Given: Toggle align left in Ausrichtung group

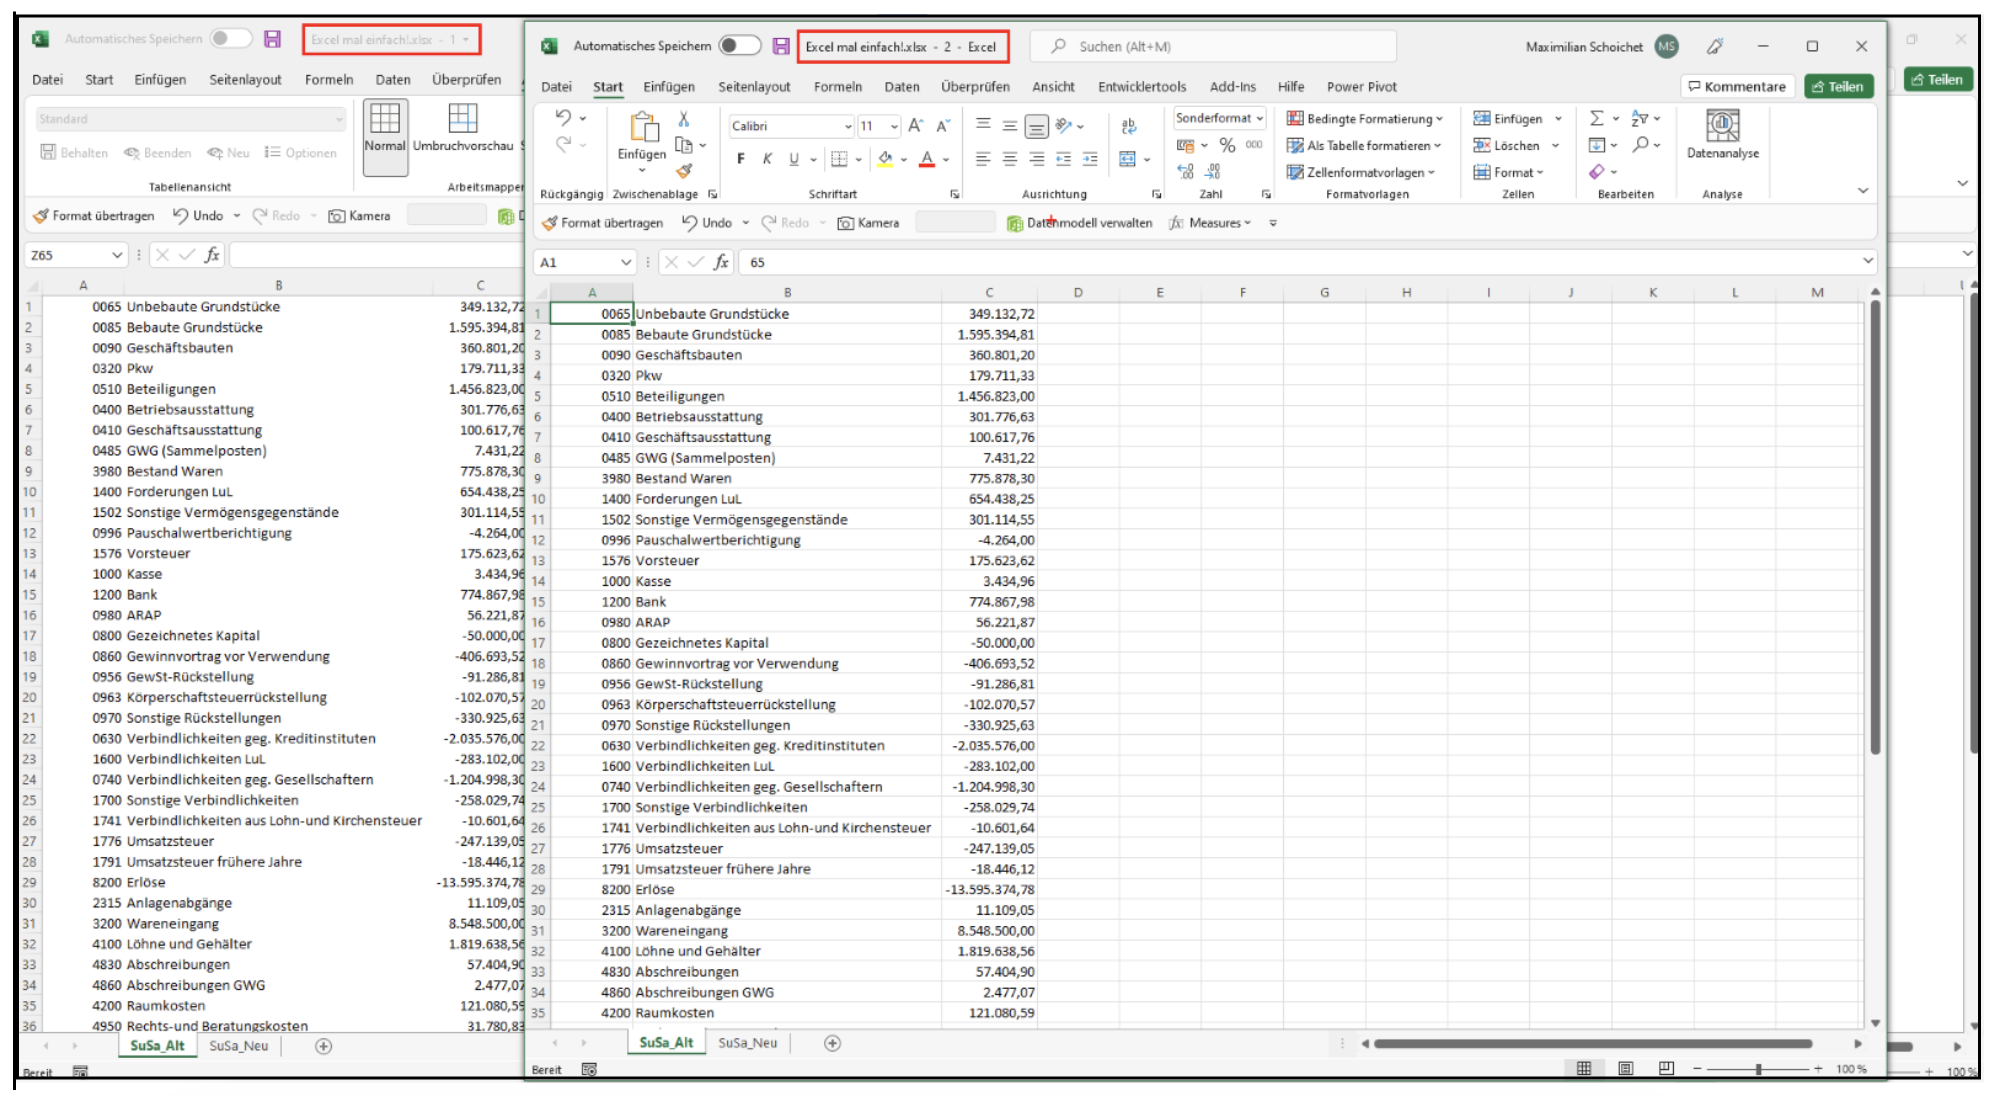Looking at the screenshot, I should click(983, 159).
